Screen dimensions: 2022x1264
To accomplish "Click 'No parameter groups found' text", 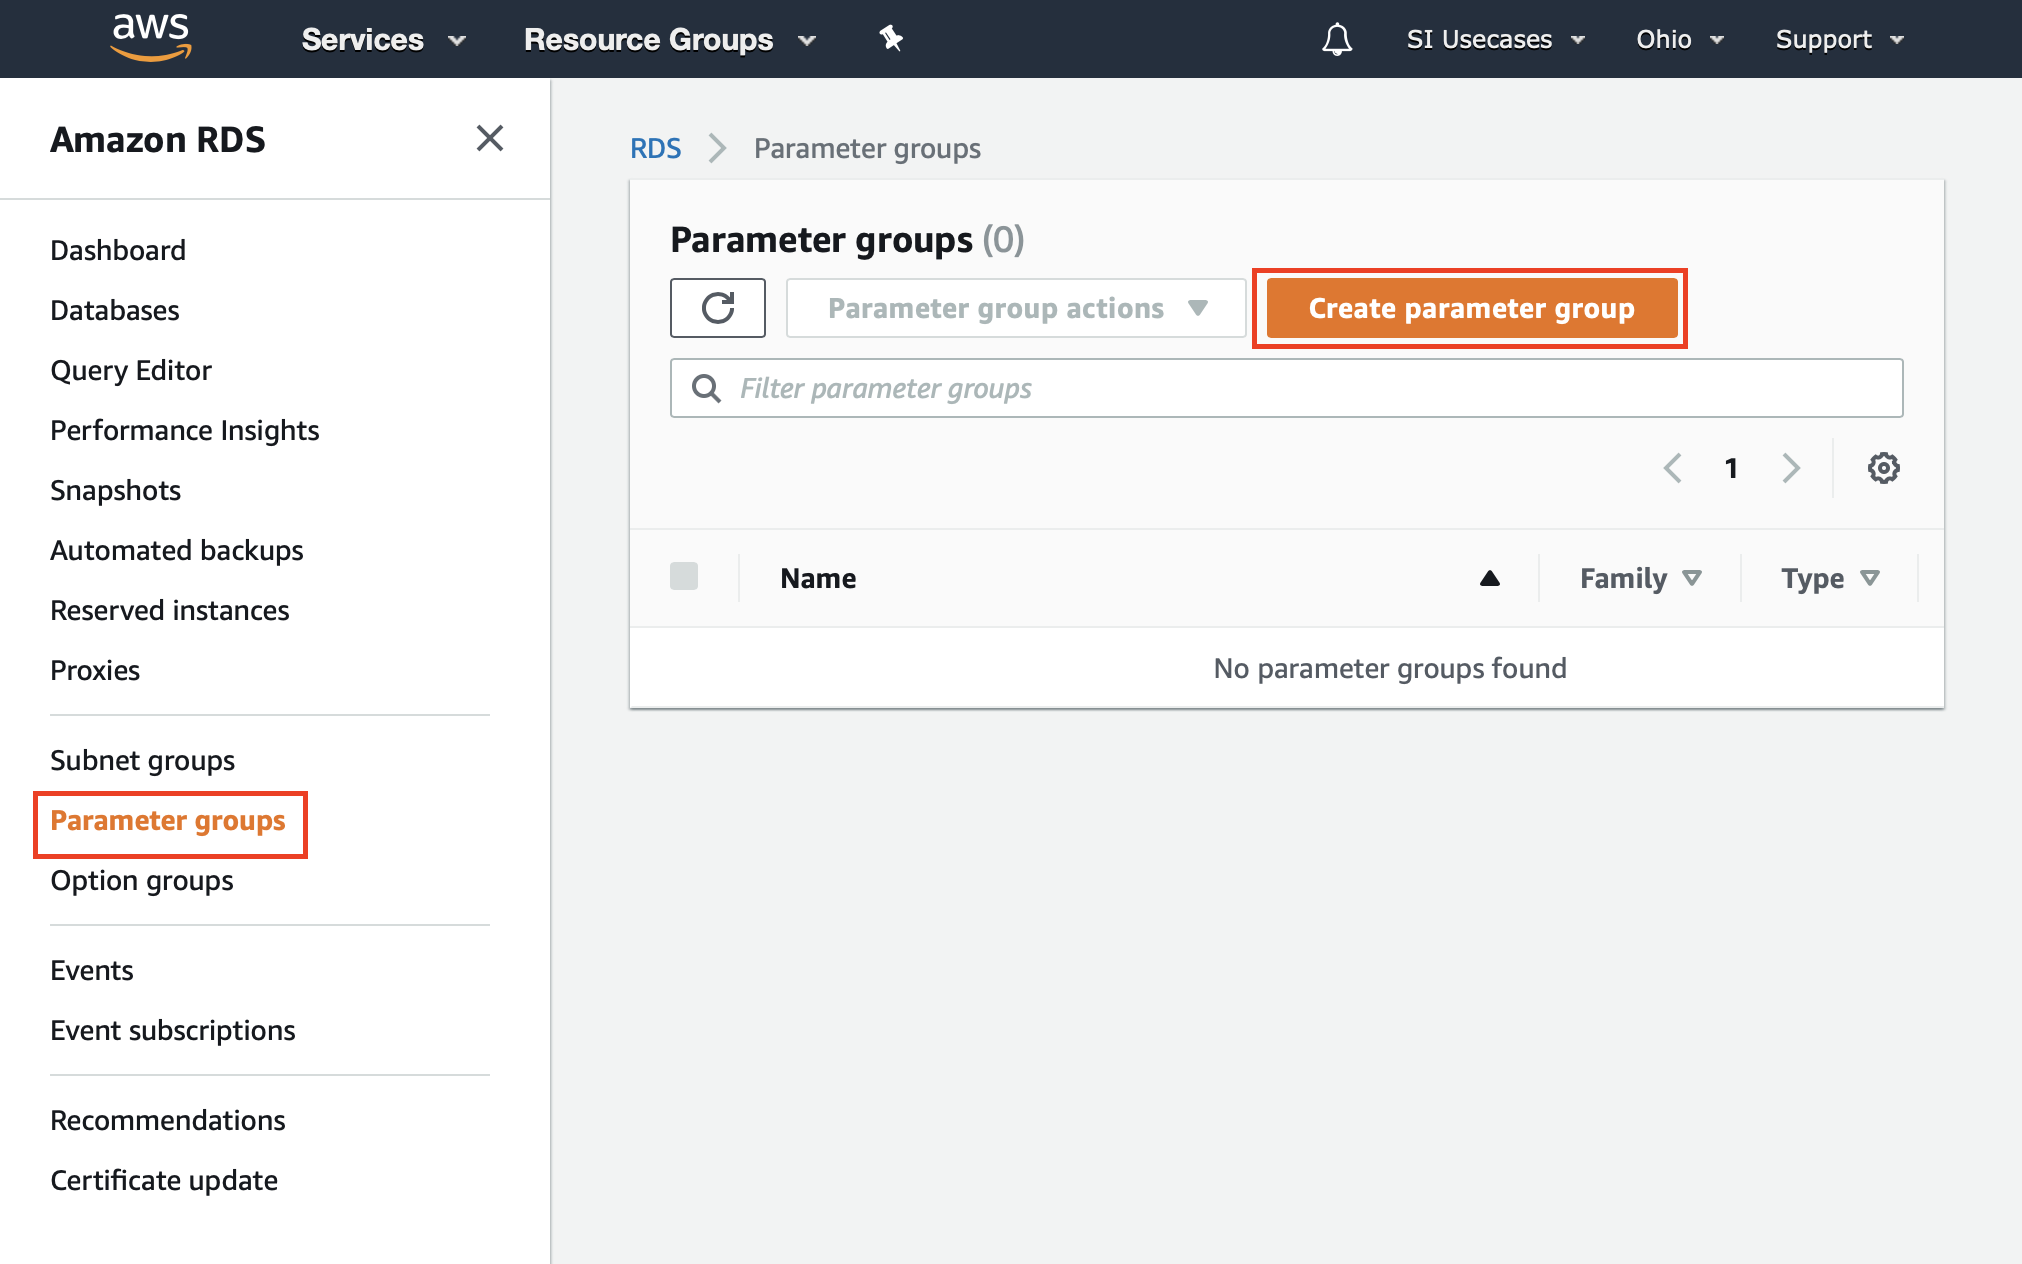I will click(1390, 668).
